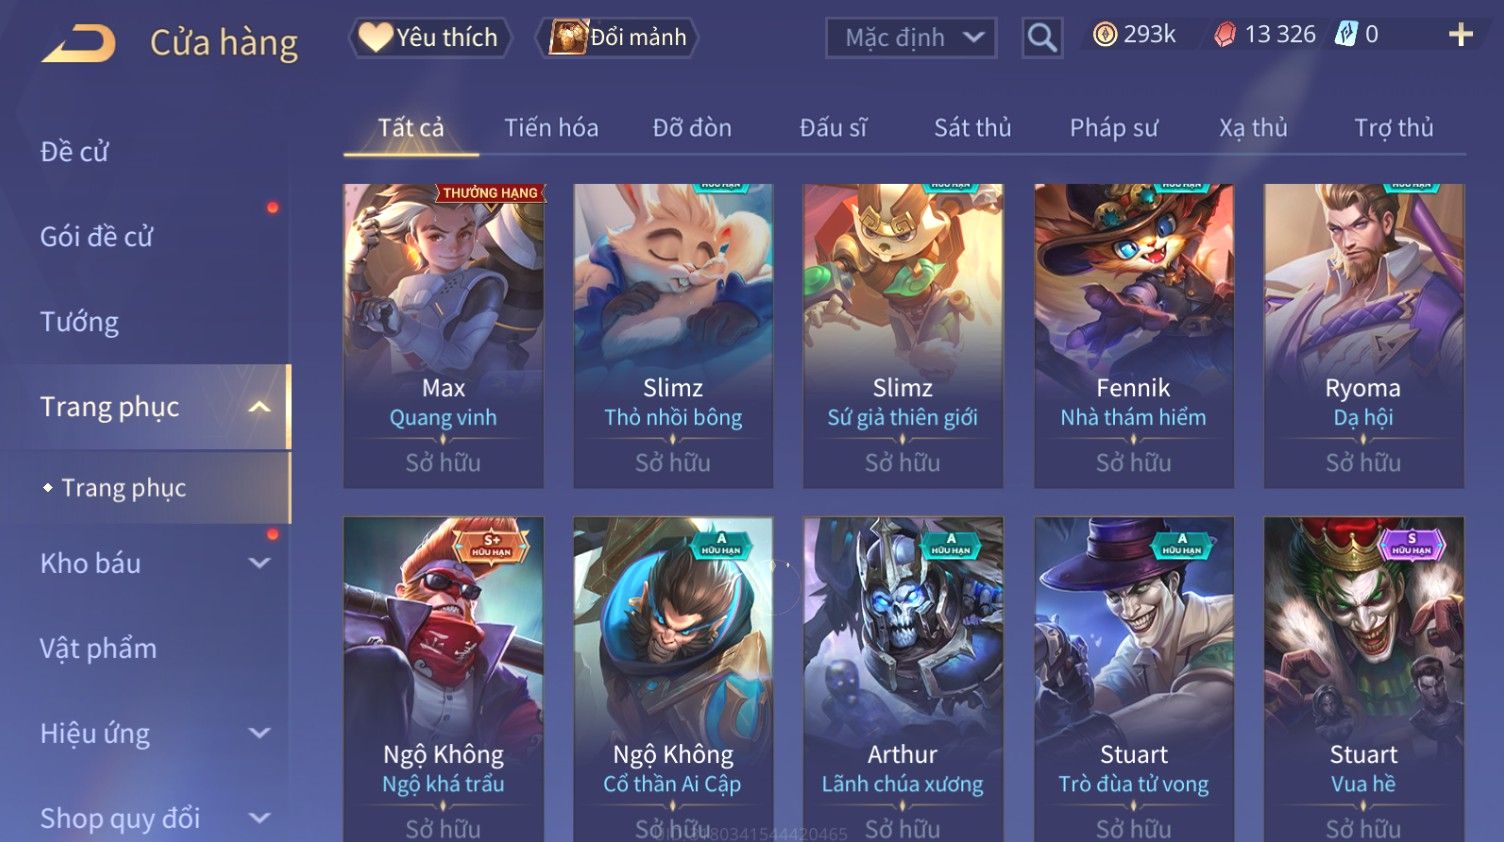The width and height of the screenshot is (1504, 842).
Task: Select Stuart Vua hề skin card
Action: pyautogui.click(x=1363, y=679)
